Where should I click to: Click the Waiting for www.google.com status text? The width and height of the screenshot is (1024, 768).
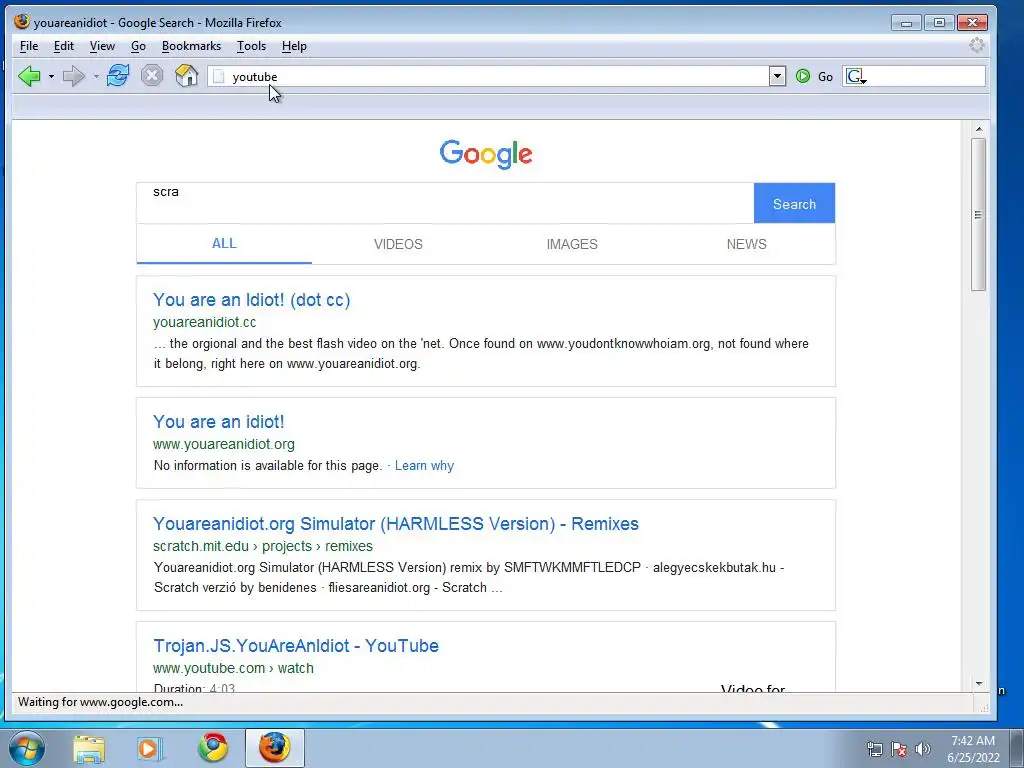100,702
